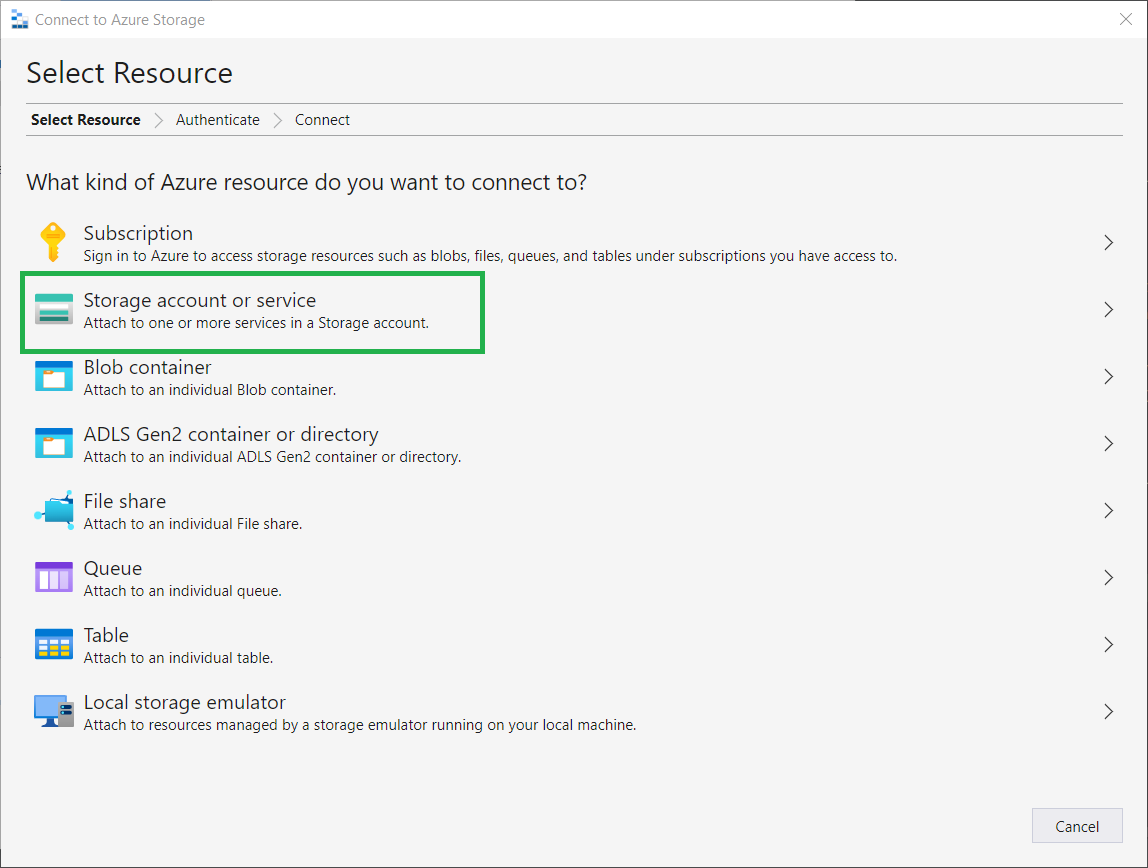The height and width of the screenshot is (868, 1148).
Task: Click 'Attach to an individual queue.' text
Action: click(x=182, y=591)
